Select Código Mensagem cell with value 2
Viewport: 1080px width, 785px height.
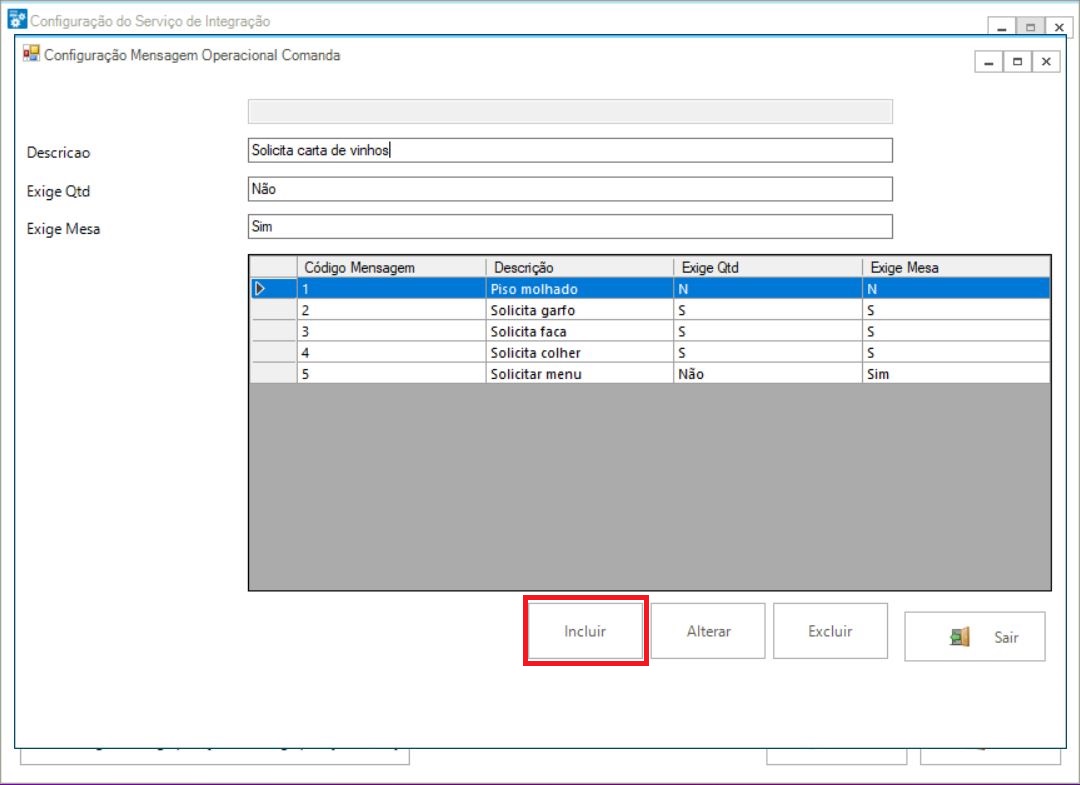[391, 310]
